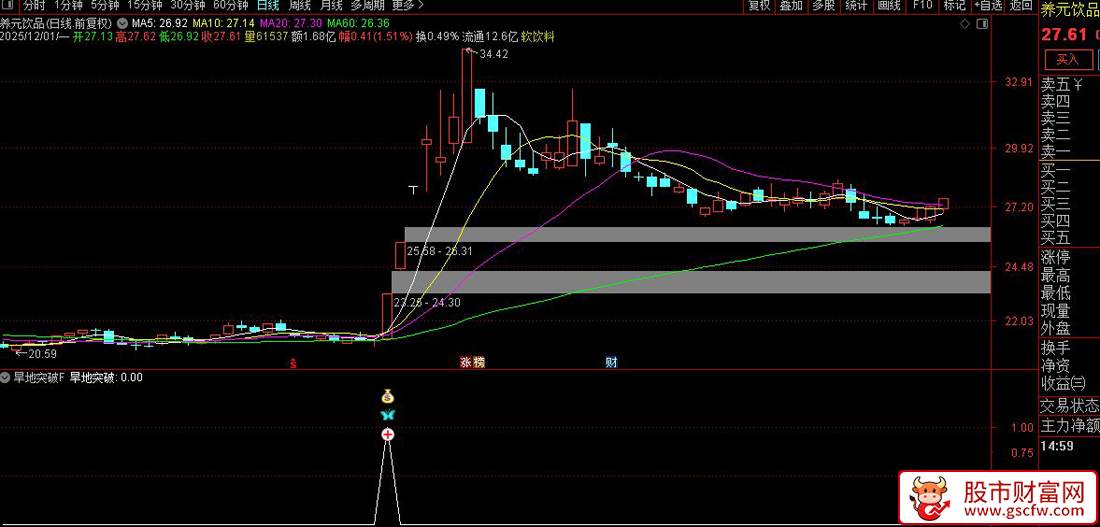1100x527 pixels.
Task: Switch to 月线 monthly chart
Action: pos(331,6)
